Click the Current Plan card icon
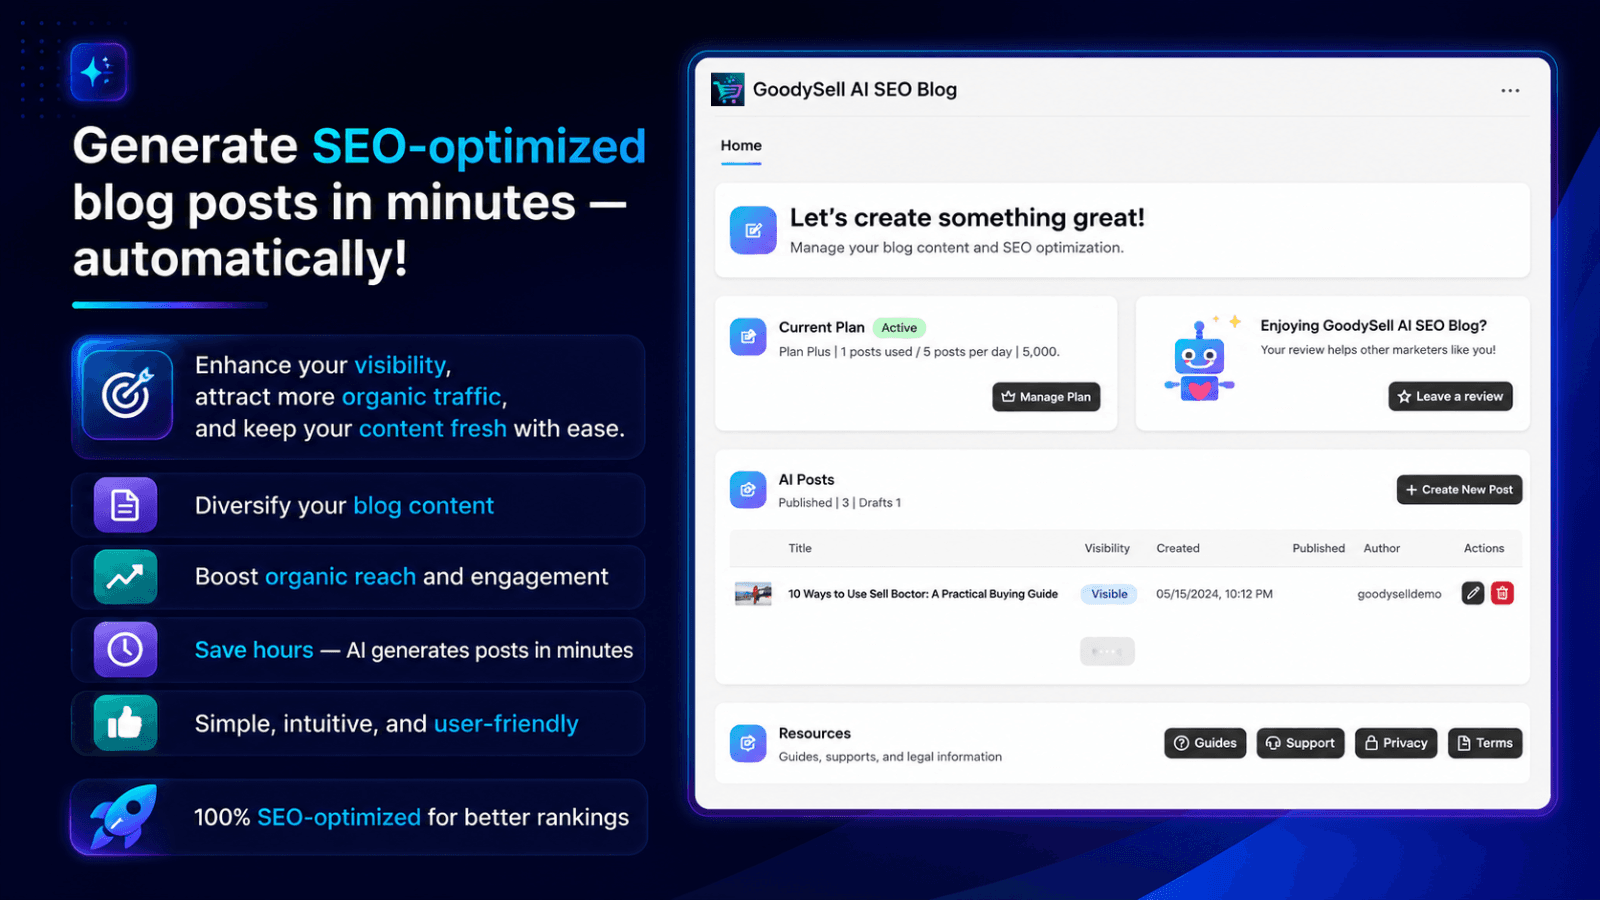This screenshot has width=1600, height=900. (x=748, y=337)
